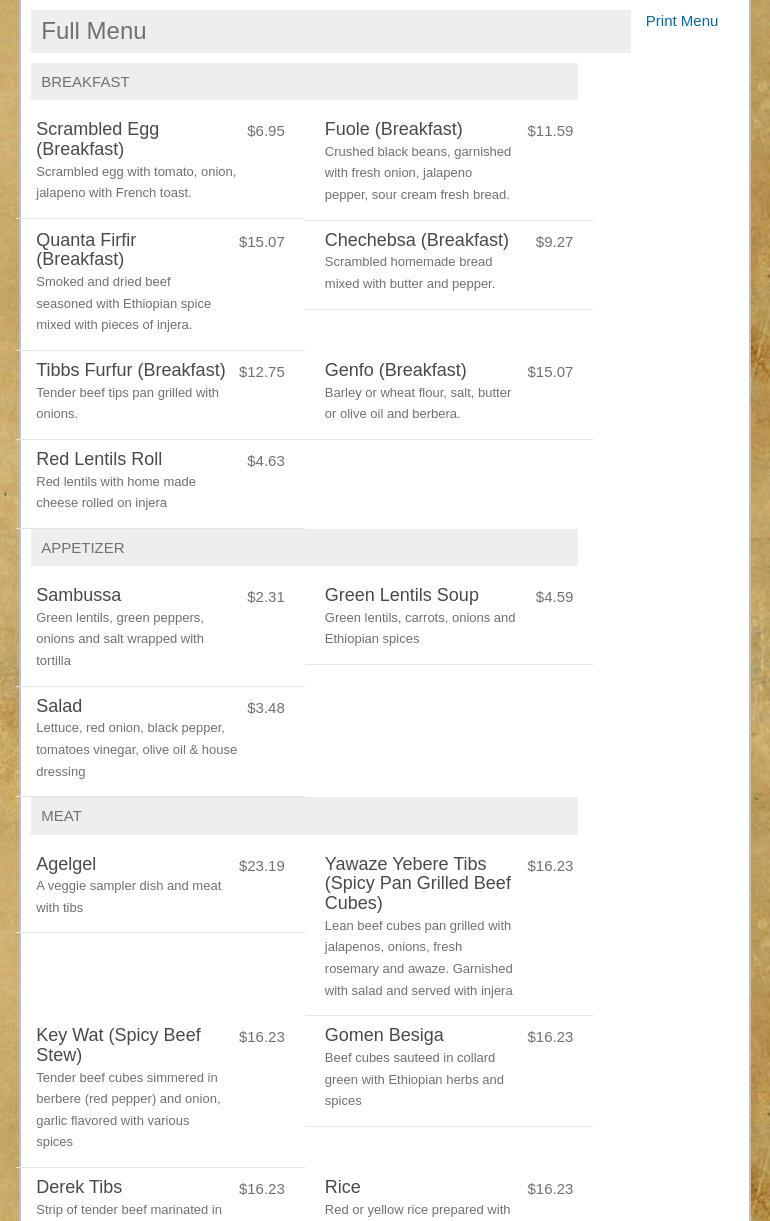Select the Agelgel meat dish title
The width and height of the screenshot is (770, 1221).
[x=66, y=864]
